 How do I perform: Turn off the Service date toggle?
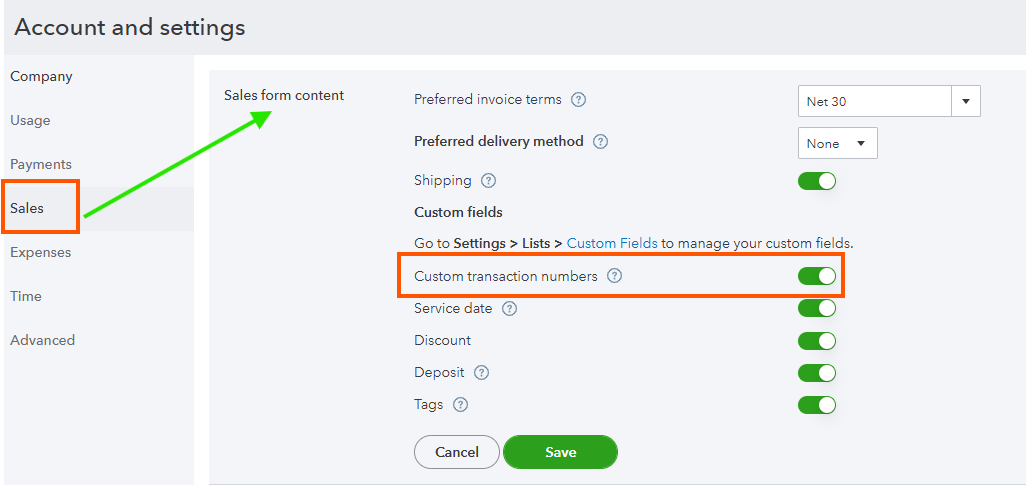(x=816, y=309)
